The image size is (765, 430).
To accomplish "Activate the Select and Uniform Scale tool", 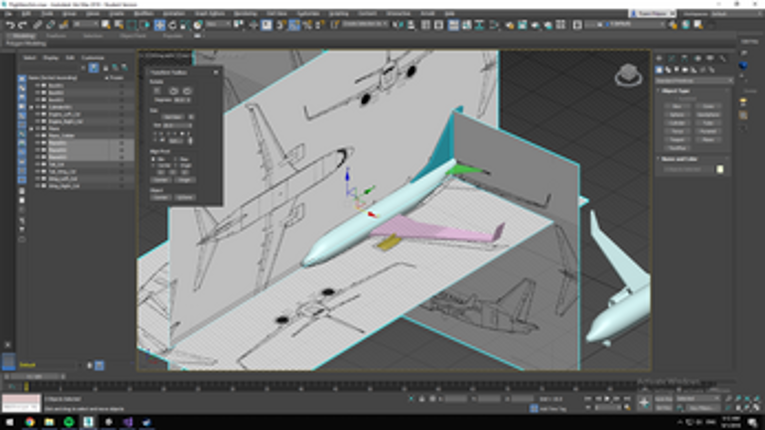I will pyautogui.click(x=185, y=25).
